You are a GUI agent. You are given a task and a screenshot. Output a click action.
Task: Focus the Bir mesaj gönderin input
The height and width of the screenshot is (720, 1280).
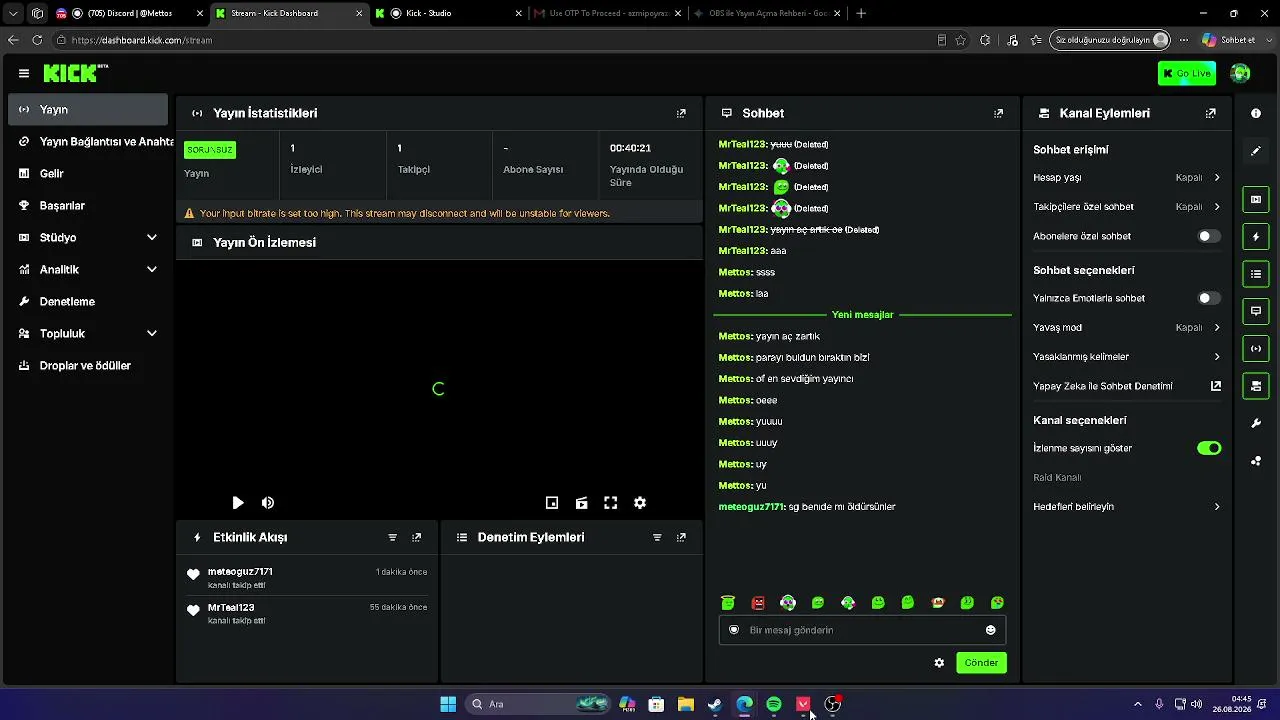click(x=862, y=630)
